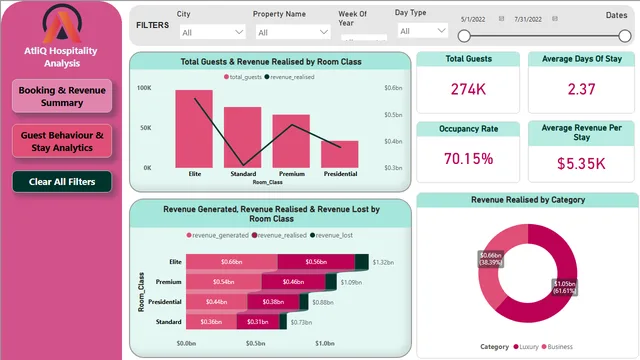
Task: Select Standard $0.36bn bar segment
Action: 211,322
